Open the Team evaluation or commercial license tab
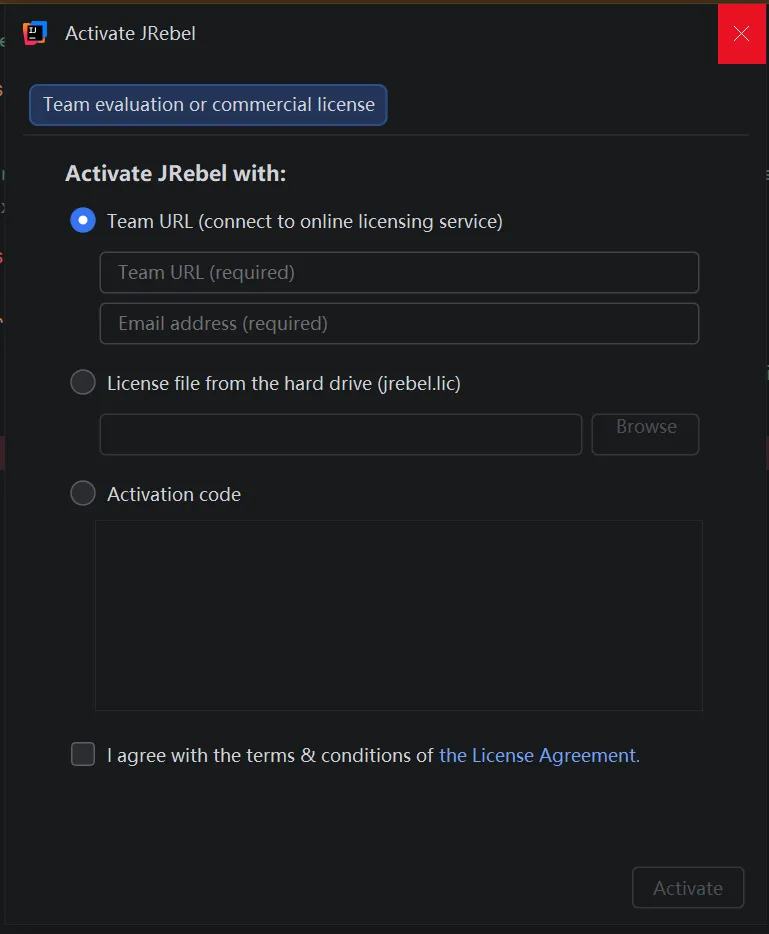 click(x=208, y=105)
